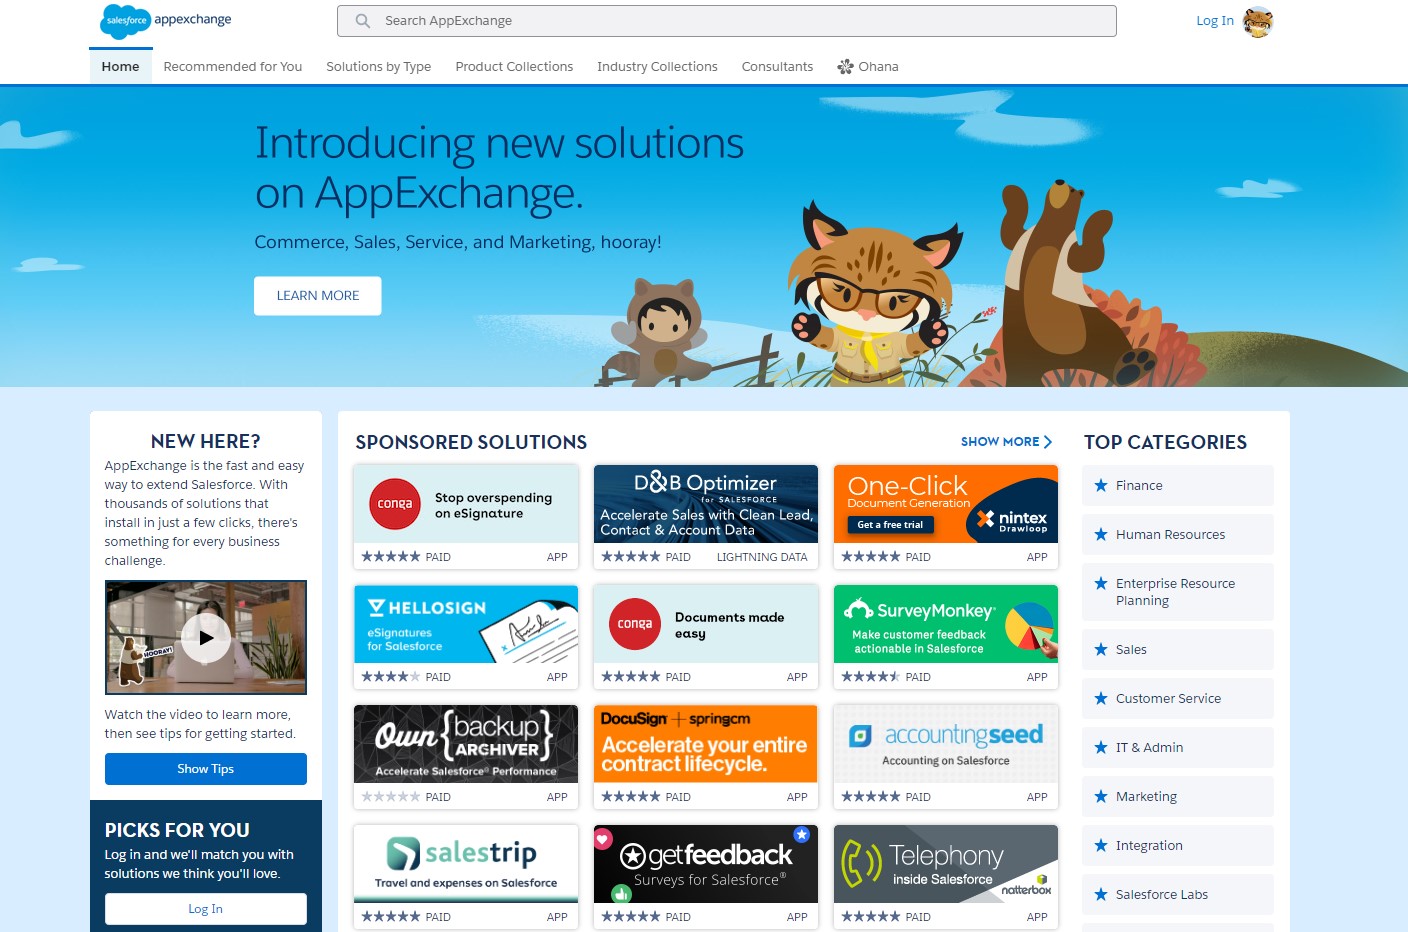Click the Ohana tab label

(x=878, y=67)
